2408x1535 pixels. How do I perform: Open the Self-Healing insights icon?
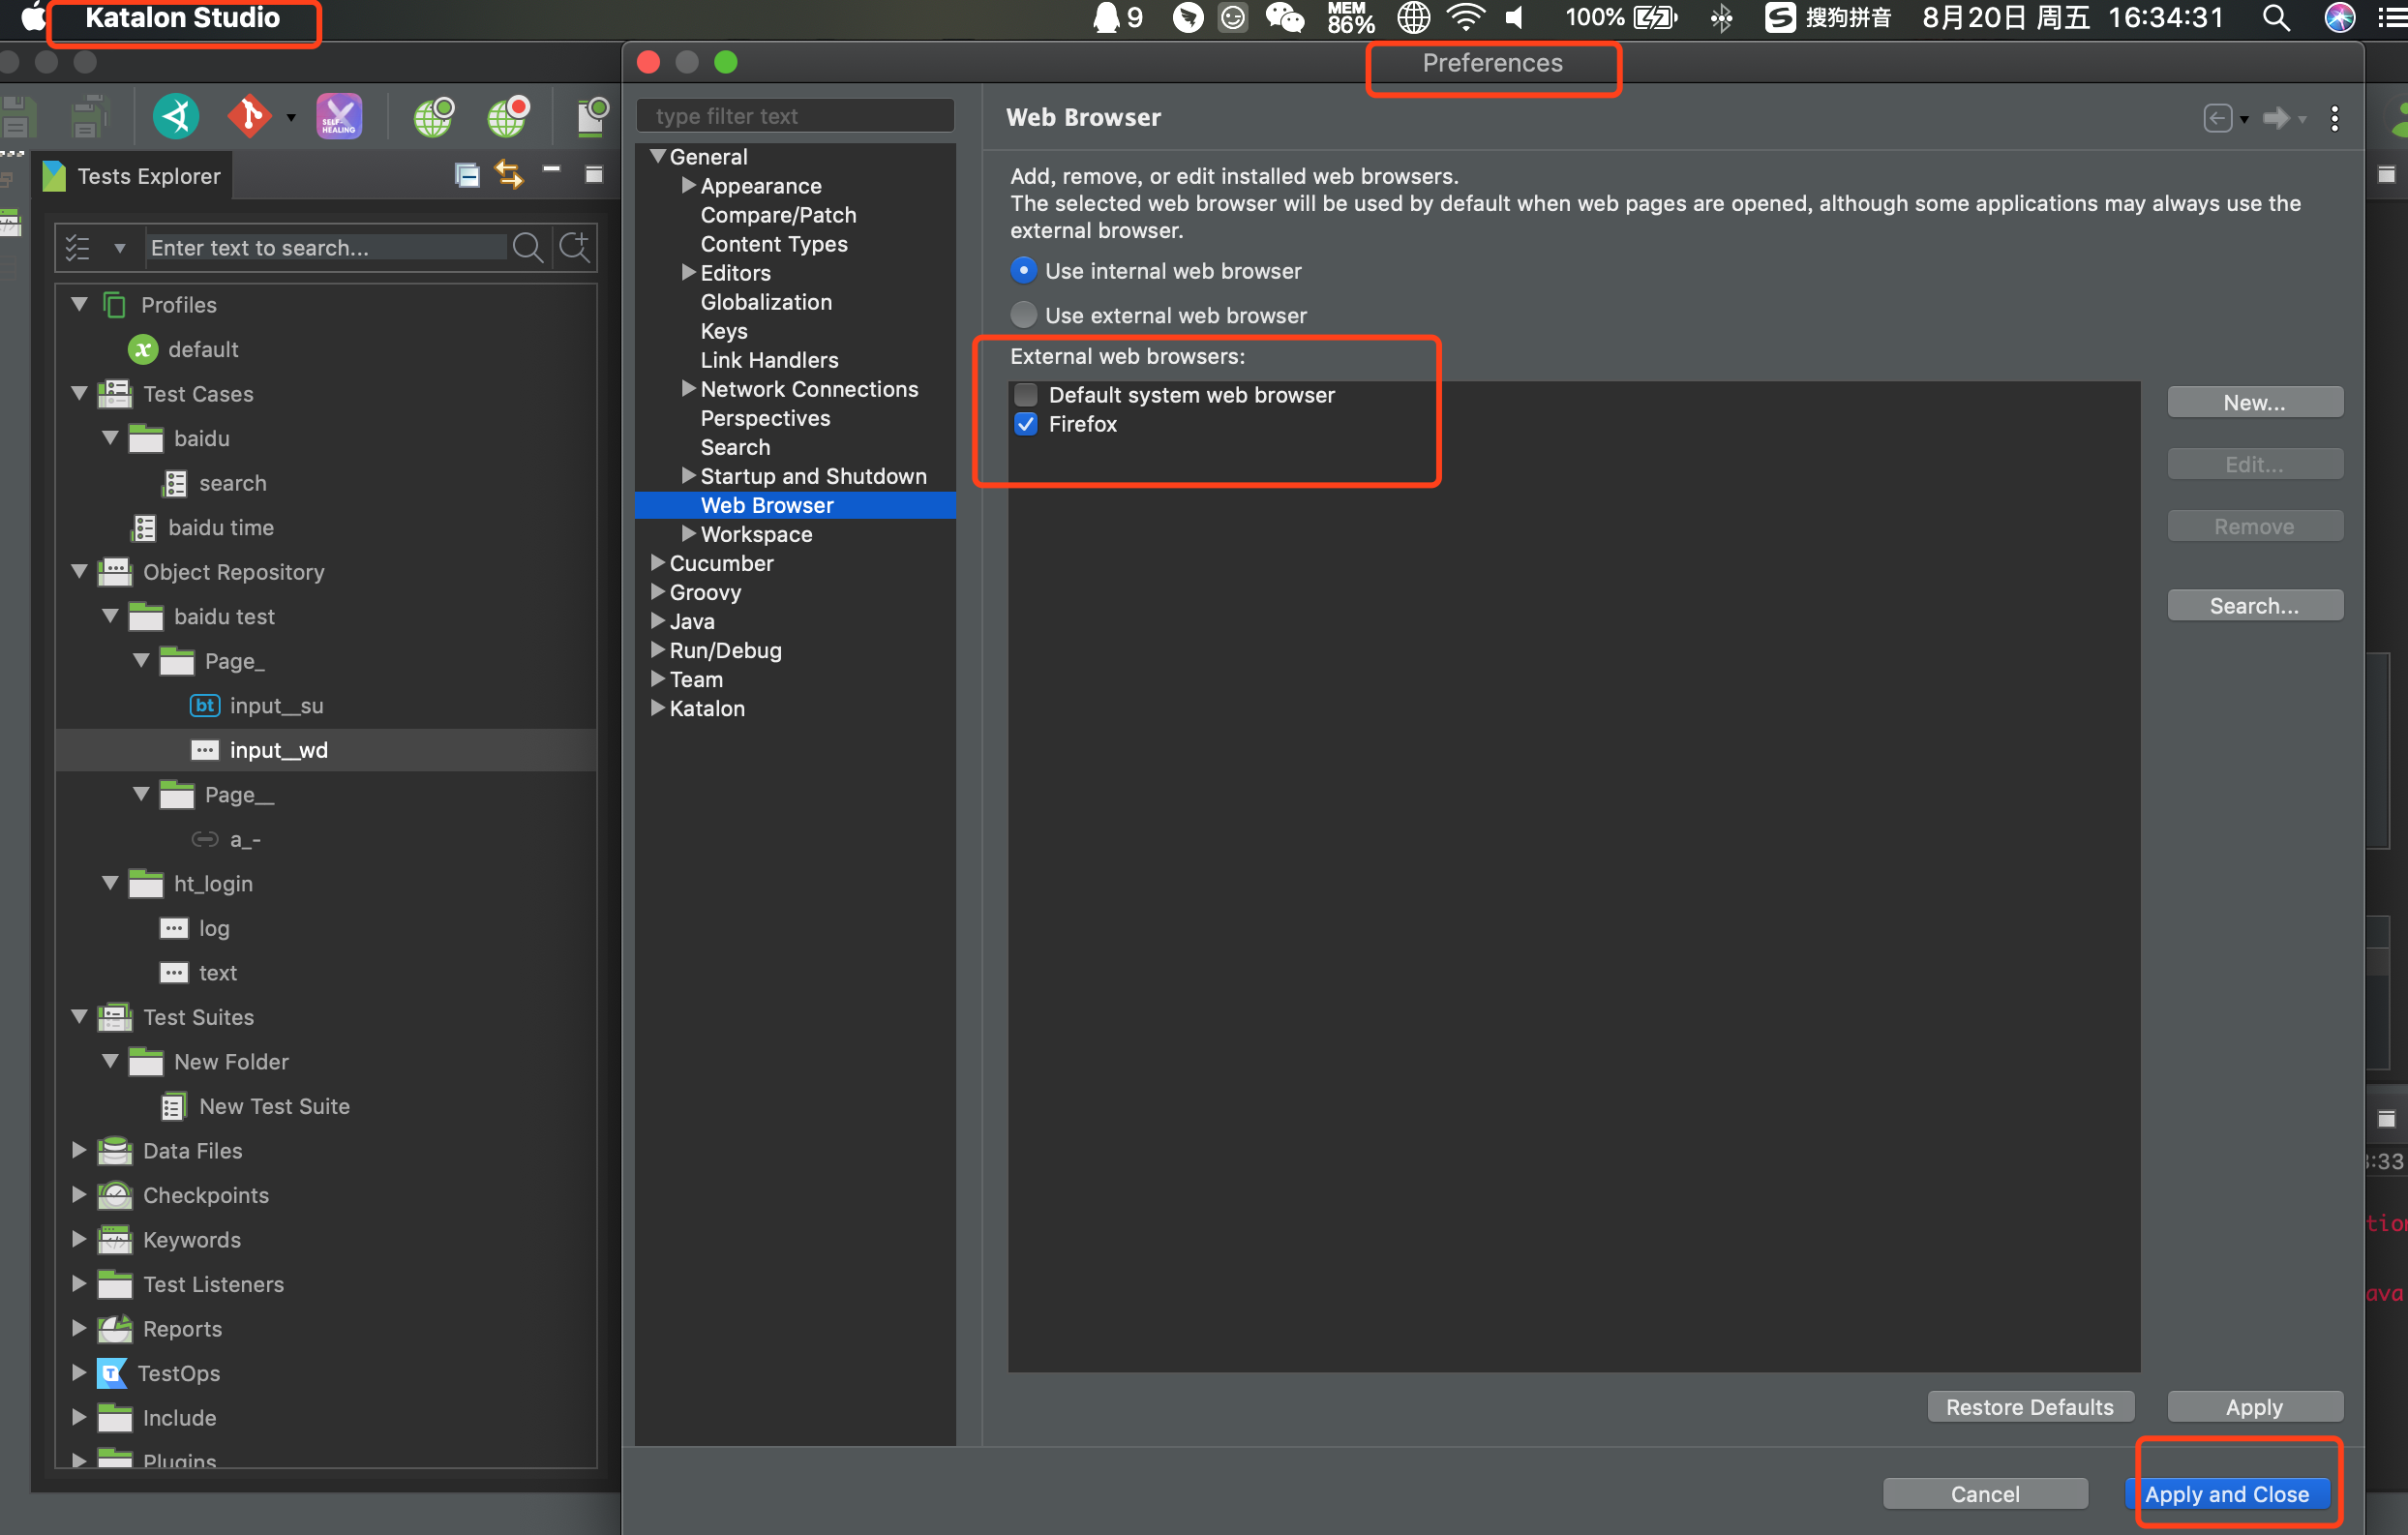tap(339, 117)
